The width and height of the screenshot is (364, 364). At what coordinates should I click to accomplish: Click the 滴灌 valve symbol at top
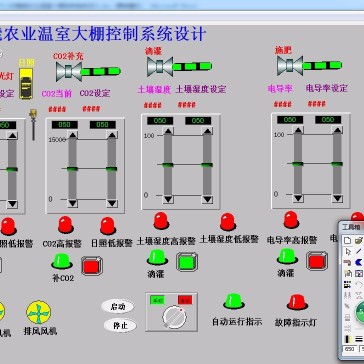point(160,66)
